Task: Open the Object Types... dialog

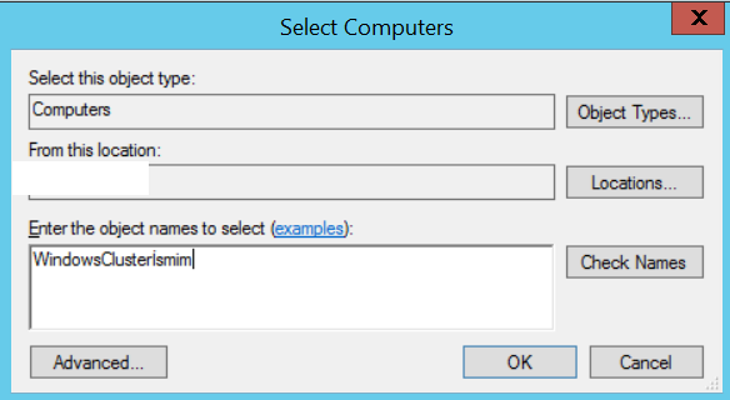Action: pyautogui.click(x=635, y=112)
